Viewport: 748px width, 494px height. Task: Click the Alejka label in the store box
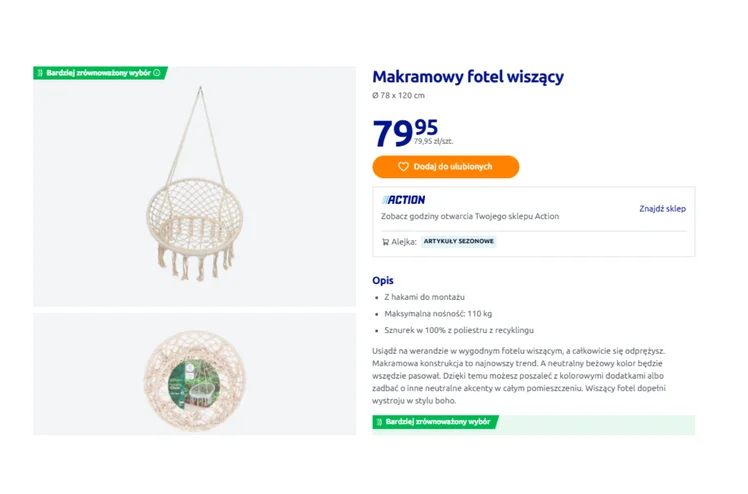coord(403,241)
